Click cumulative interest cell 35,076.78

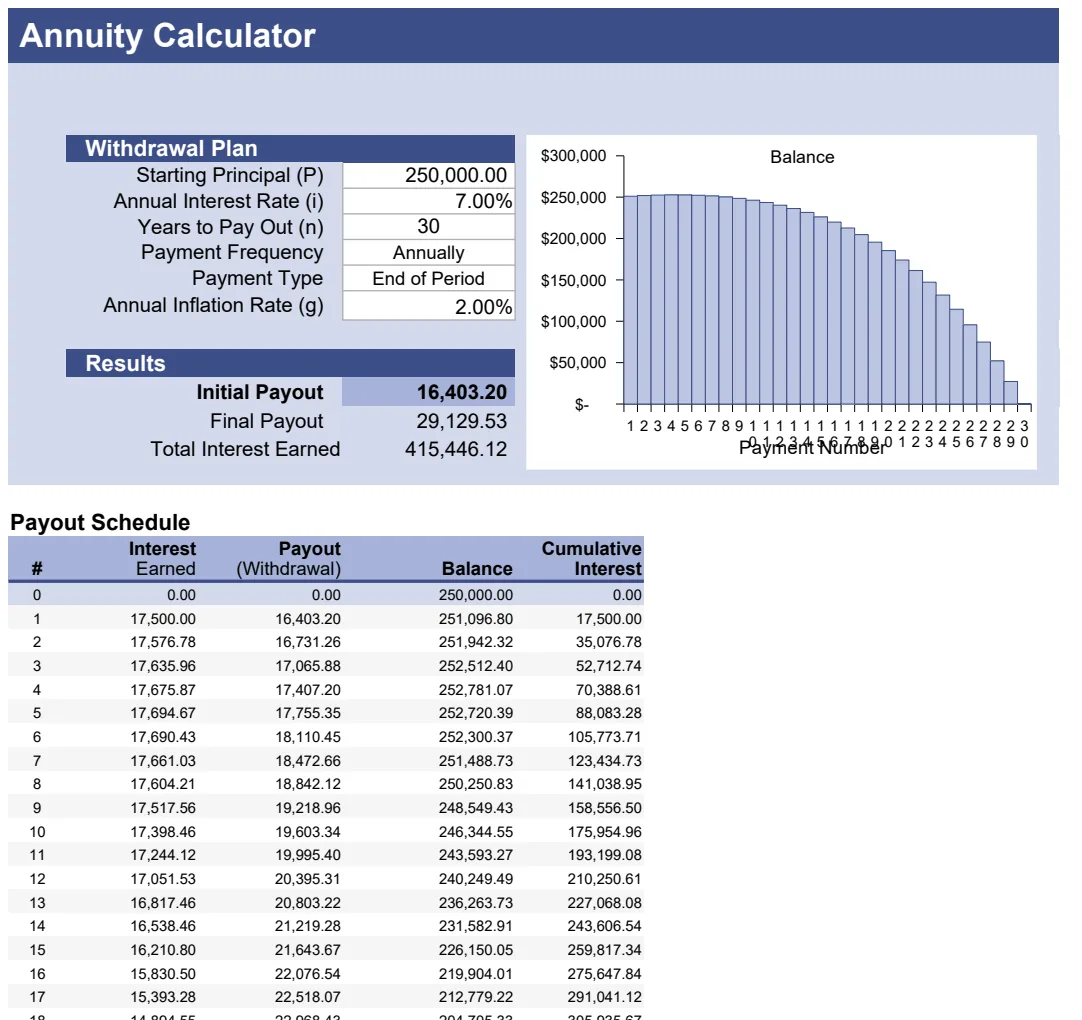[x=609, y=642]
